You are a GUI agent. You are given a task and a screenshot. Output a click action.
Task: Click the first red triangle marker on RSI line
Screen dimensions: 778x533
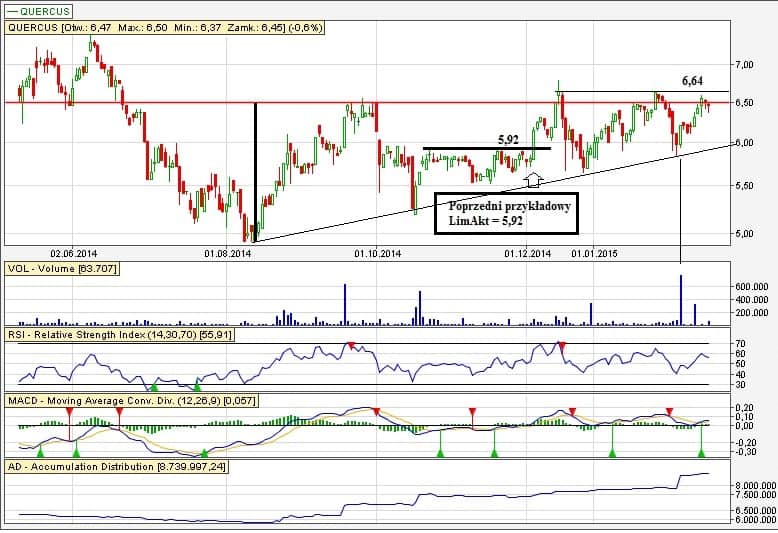click(x=350, y=346)
